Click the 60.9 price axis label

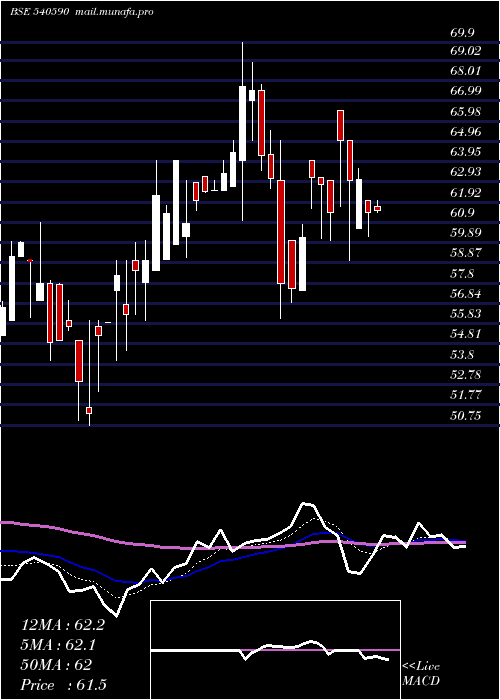pyautogui.click(x=462, y=213)
